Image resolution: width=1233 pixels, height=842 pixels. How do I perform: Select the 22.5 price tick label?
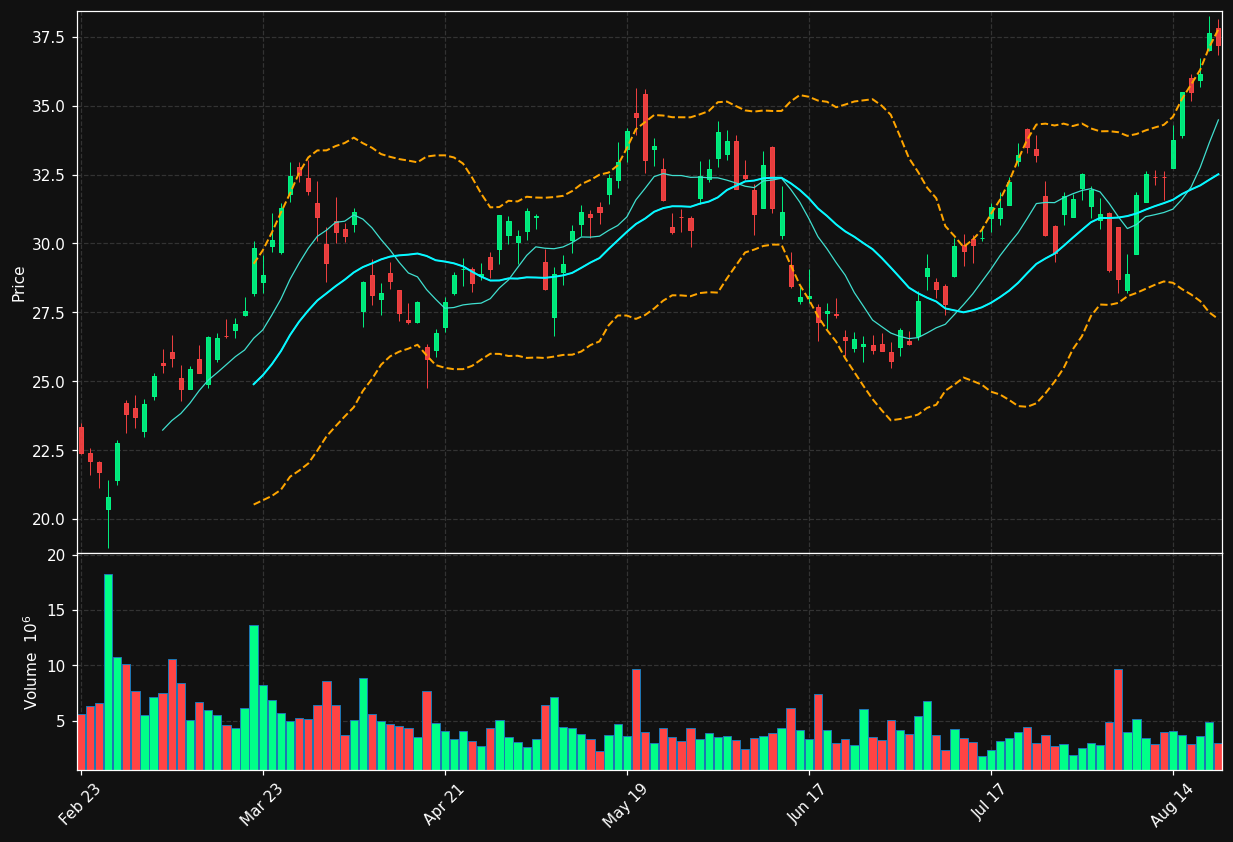coord(49,451)
